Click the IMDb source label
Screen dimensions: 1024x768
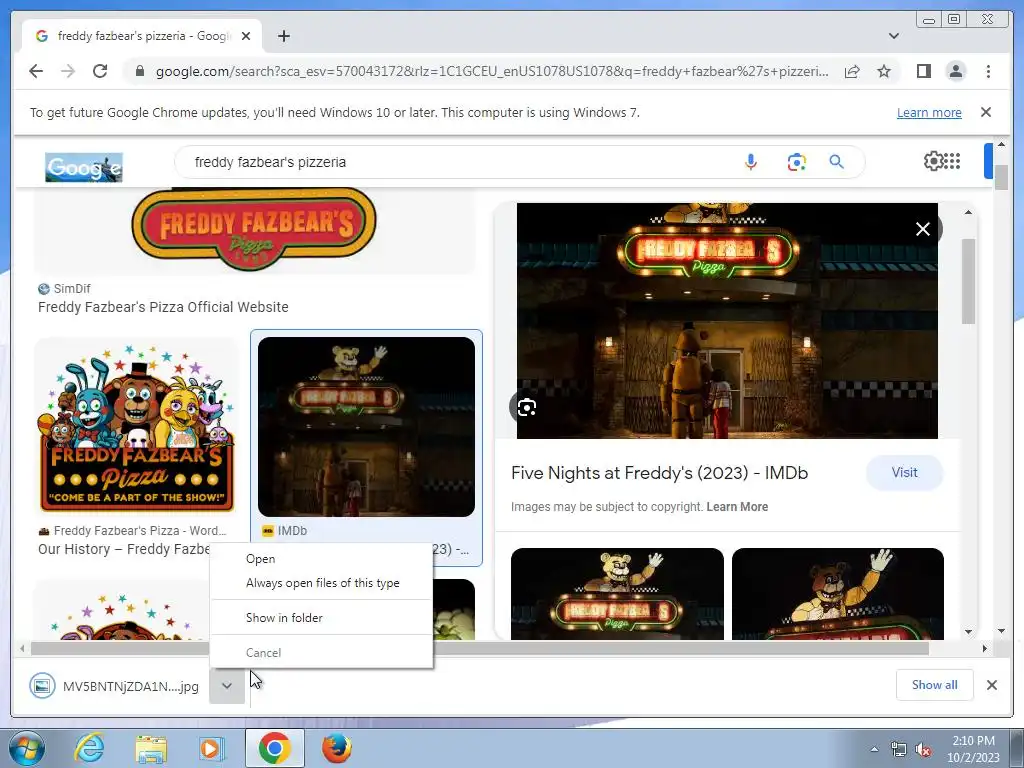pyautogui.click(x=292, y=531)
